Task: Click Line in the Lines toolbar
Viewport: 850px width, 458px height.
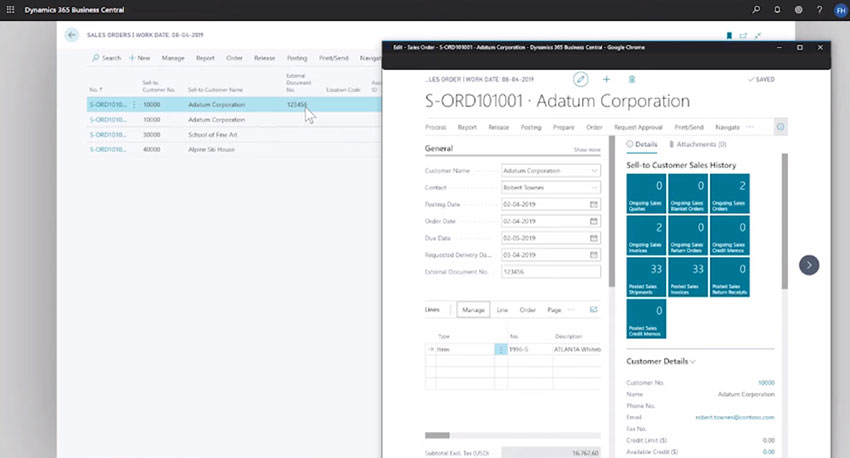Action: pyautogui.click(x=502, y=310)
